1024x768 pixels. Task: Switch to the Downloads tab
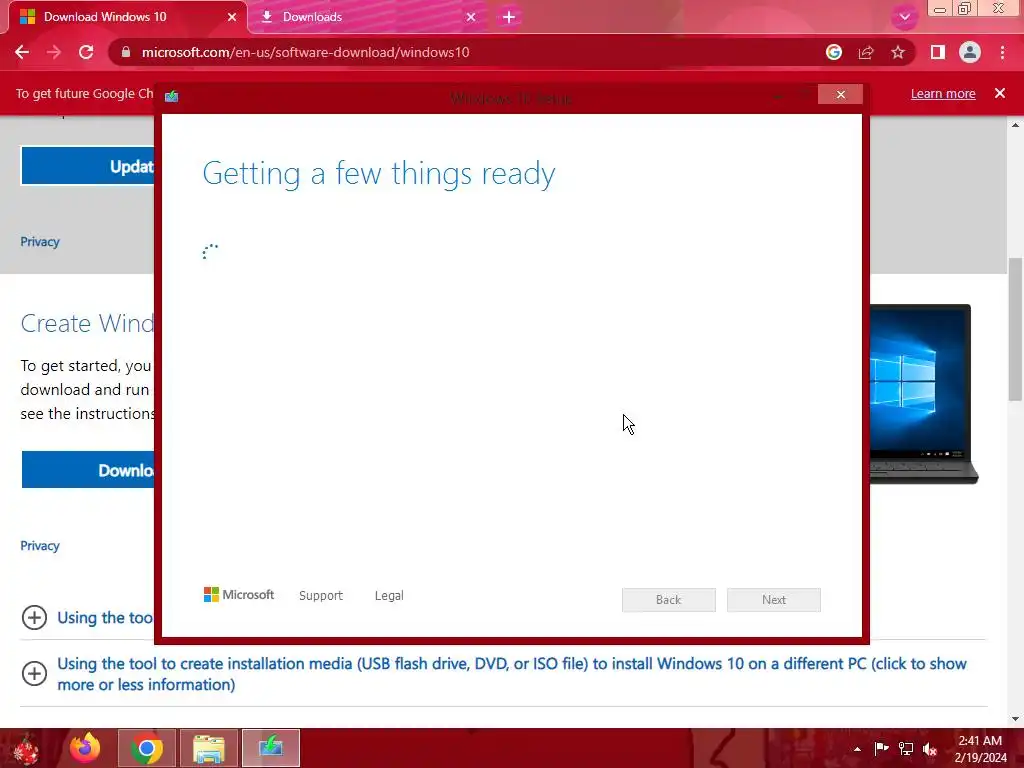pos(367,17)
